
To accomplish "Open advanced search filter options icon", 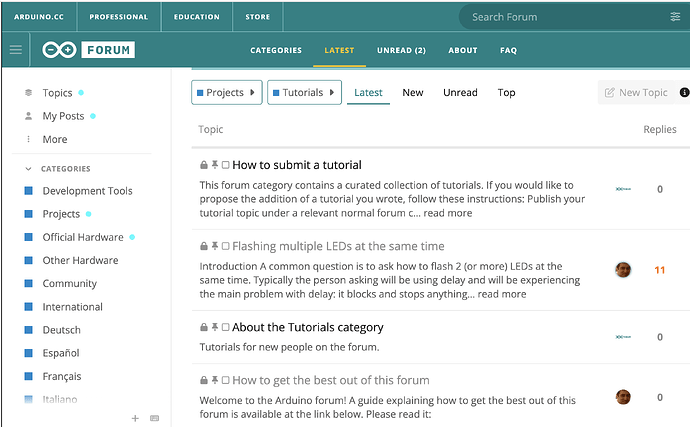I will pyautogui.click(x=675, y=17).
